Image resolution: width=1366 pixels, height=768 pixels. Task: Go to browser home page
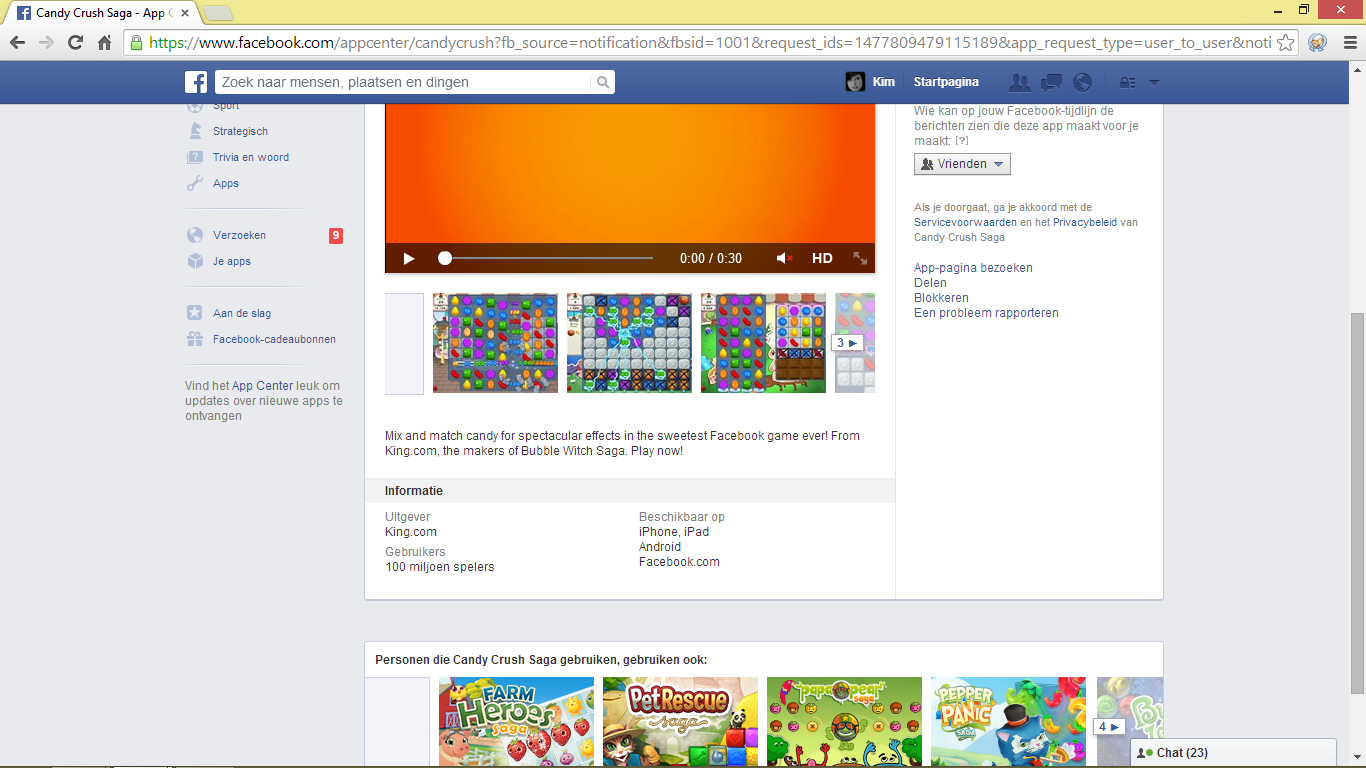click(x=104, y=42)
